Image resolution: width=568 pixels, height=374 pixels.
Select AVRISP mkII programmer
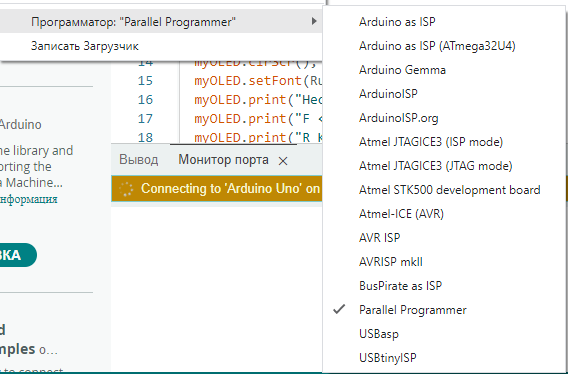445,262
